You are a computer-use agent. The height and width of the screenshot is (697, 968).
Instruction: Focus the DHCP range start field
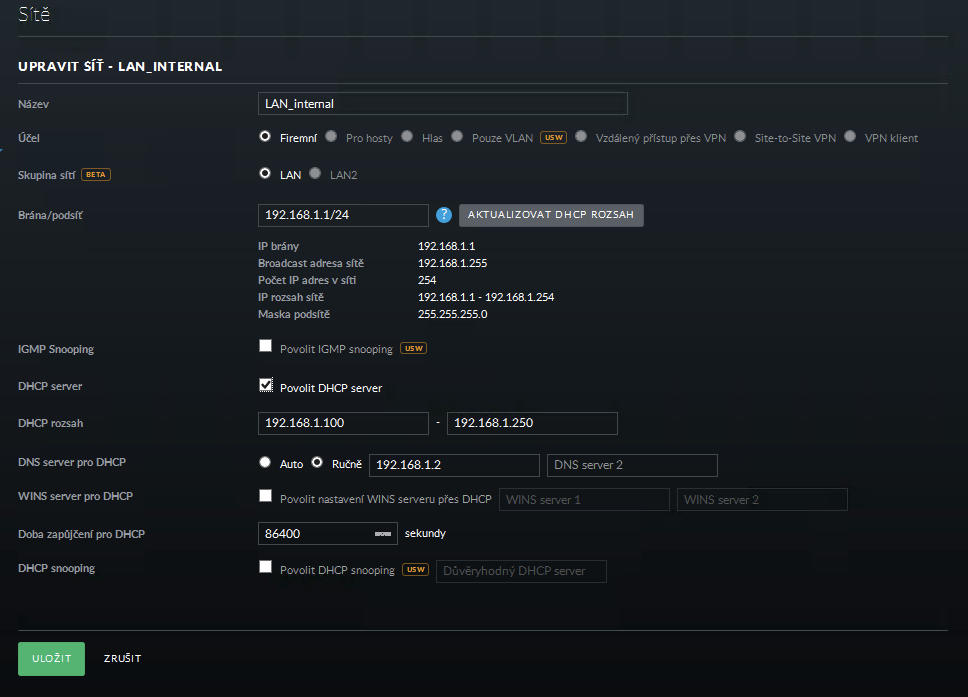[x=343, y=423]
